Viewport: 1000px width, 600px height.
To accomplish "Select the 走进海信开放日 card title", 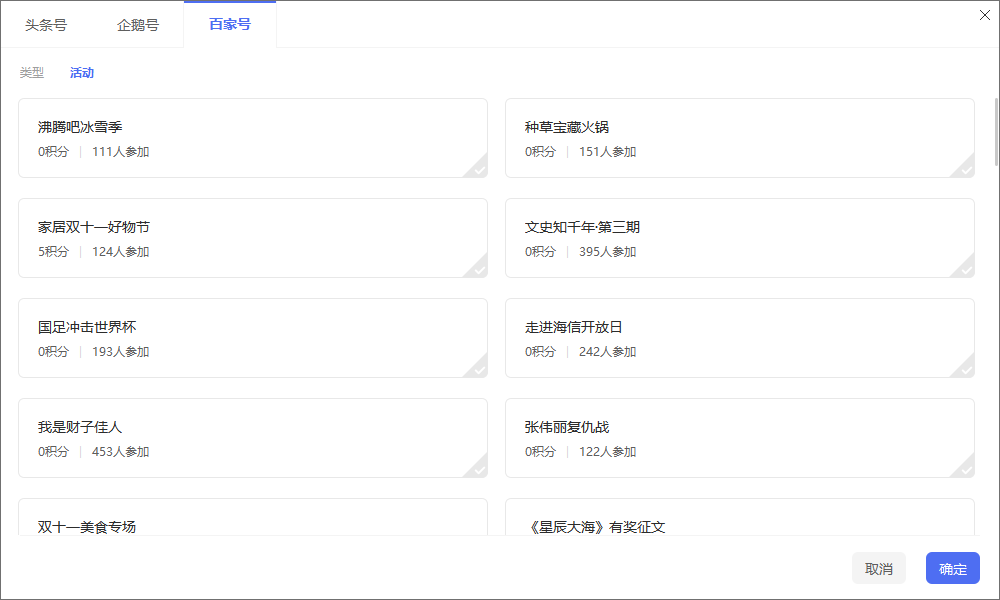I will click(574, 327).
